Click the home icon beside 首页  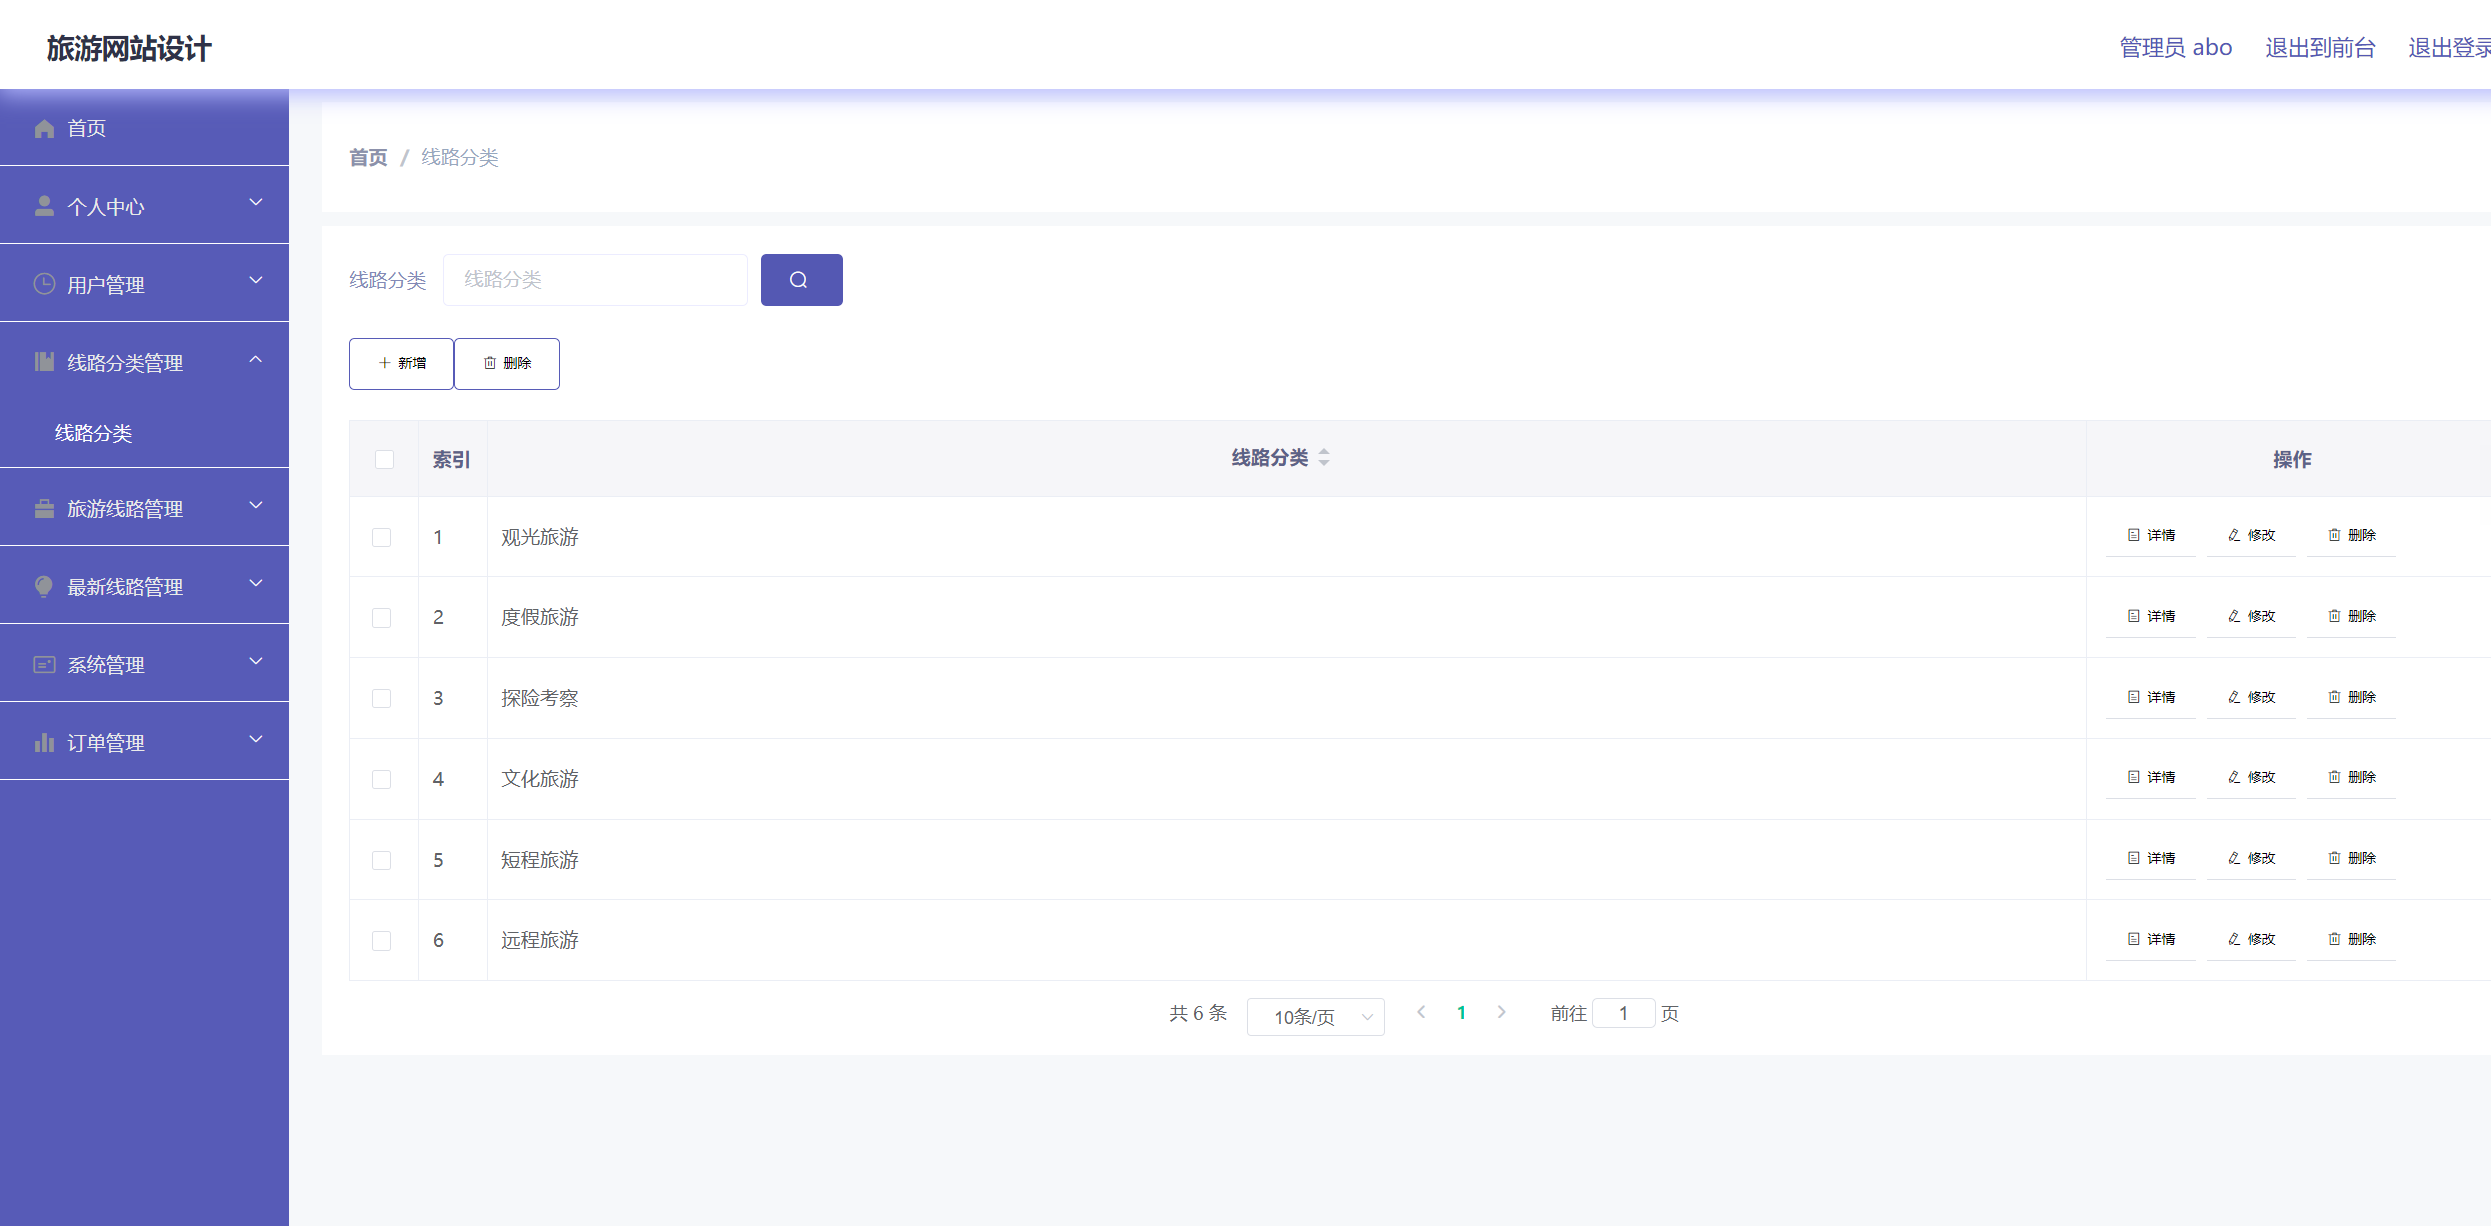pyautogui.click(x=43, y=128)
